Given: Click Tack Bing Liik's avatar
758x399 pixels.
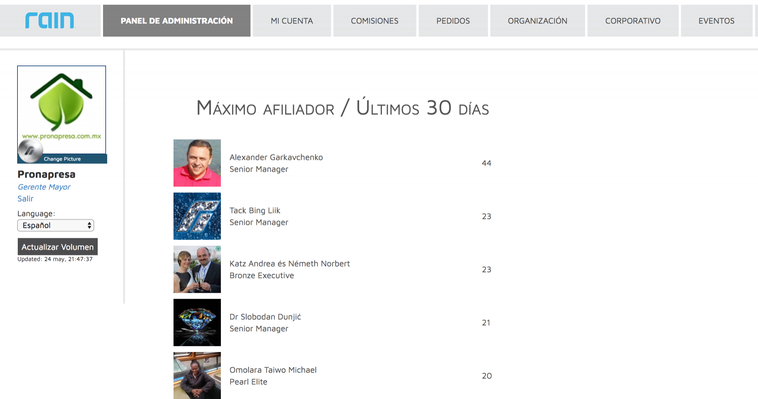Looking at the screenshot, I should coord(197,216).
